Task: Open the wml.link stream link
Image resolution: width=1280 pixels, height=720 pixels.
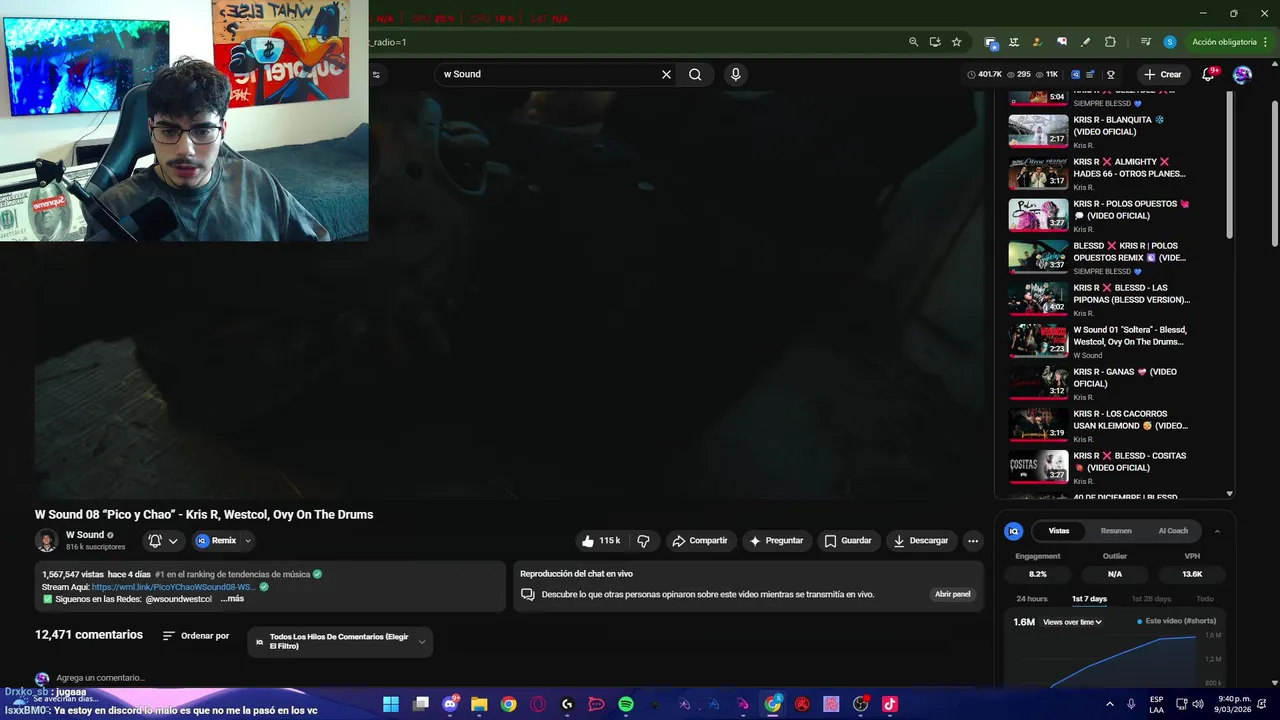Action: pos(174,587)
